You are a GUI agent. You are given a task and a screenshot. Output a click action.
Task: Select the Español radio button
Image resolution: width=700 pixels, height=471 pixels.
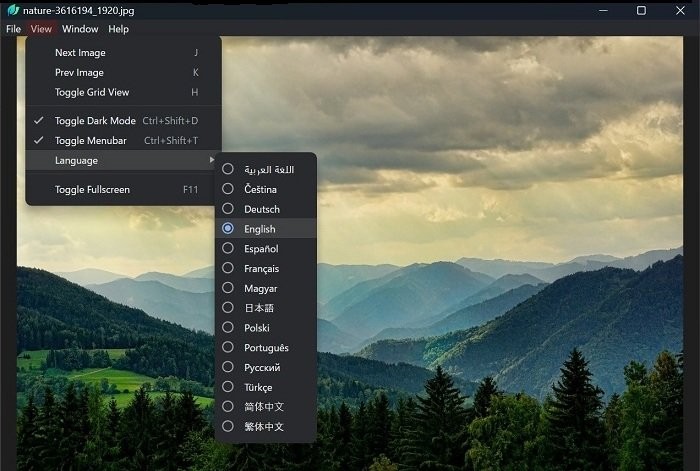[228, 249]
